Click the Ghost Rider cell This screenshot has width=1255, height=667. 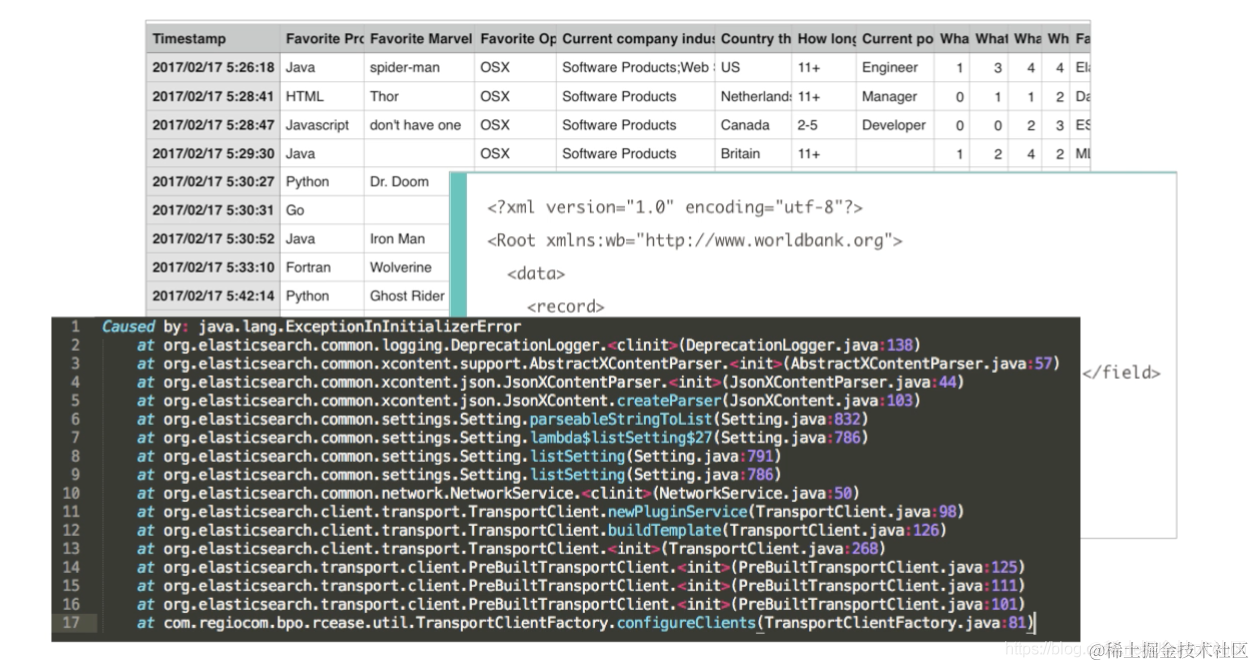tap(407, 296)
